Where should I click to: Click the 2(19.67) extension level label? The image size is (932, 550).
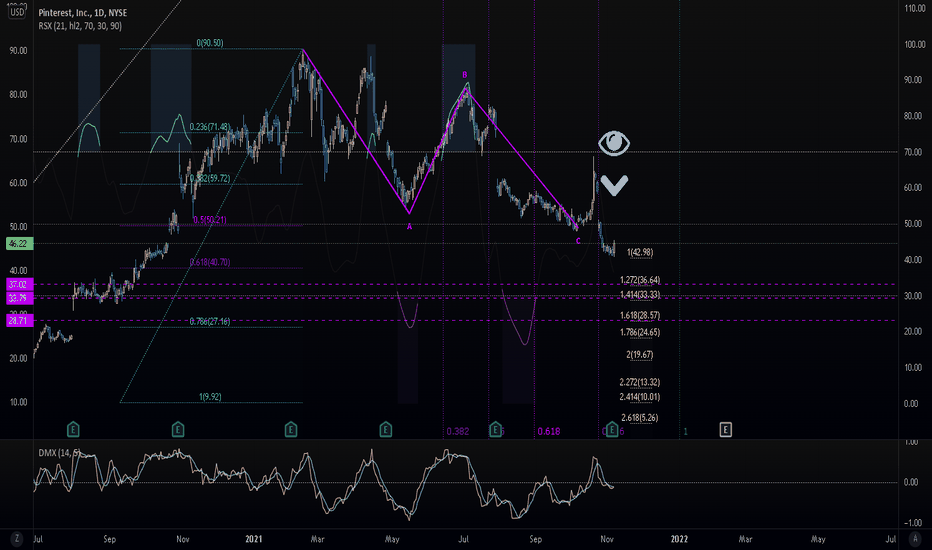tap(640, 354)
